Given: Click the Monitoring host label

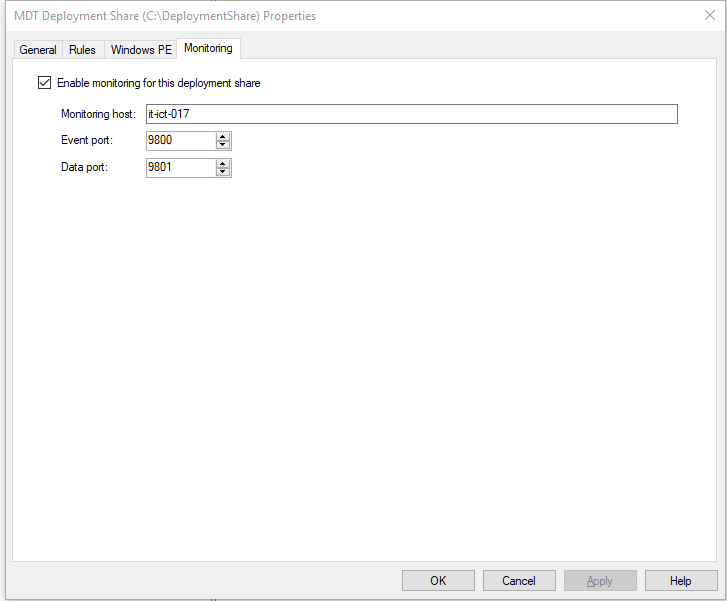Looking at the screenshot, I should click(x=98, y=114).
